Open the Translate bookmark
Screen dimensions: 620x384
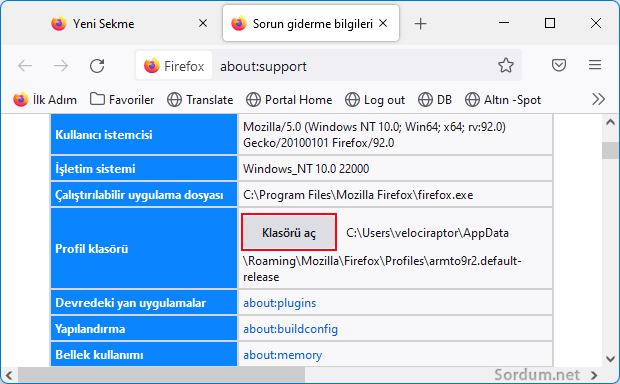coord(200,100)
